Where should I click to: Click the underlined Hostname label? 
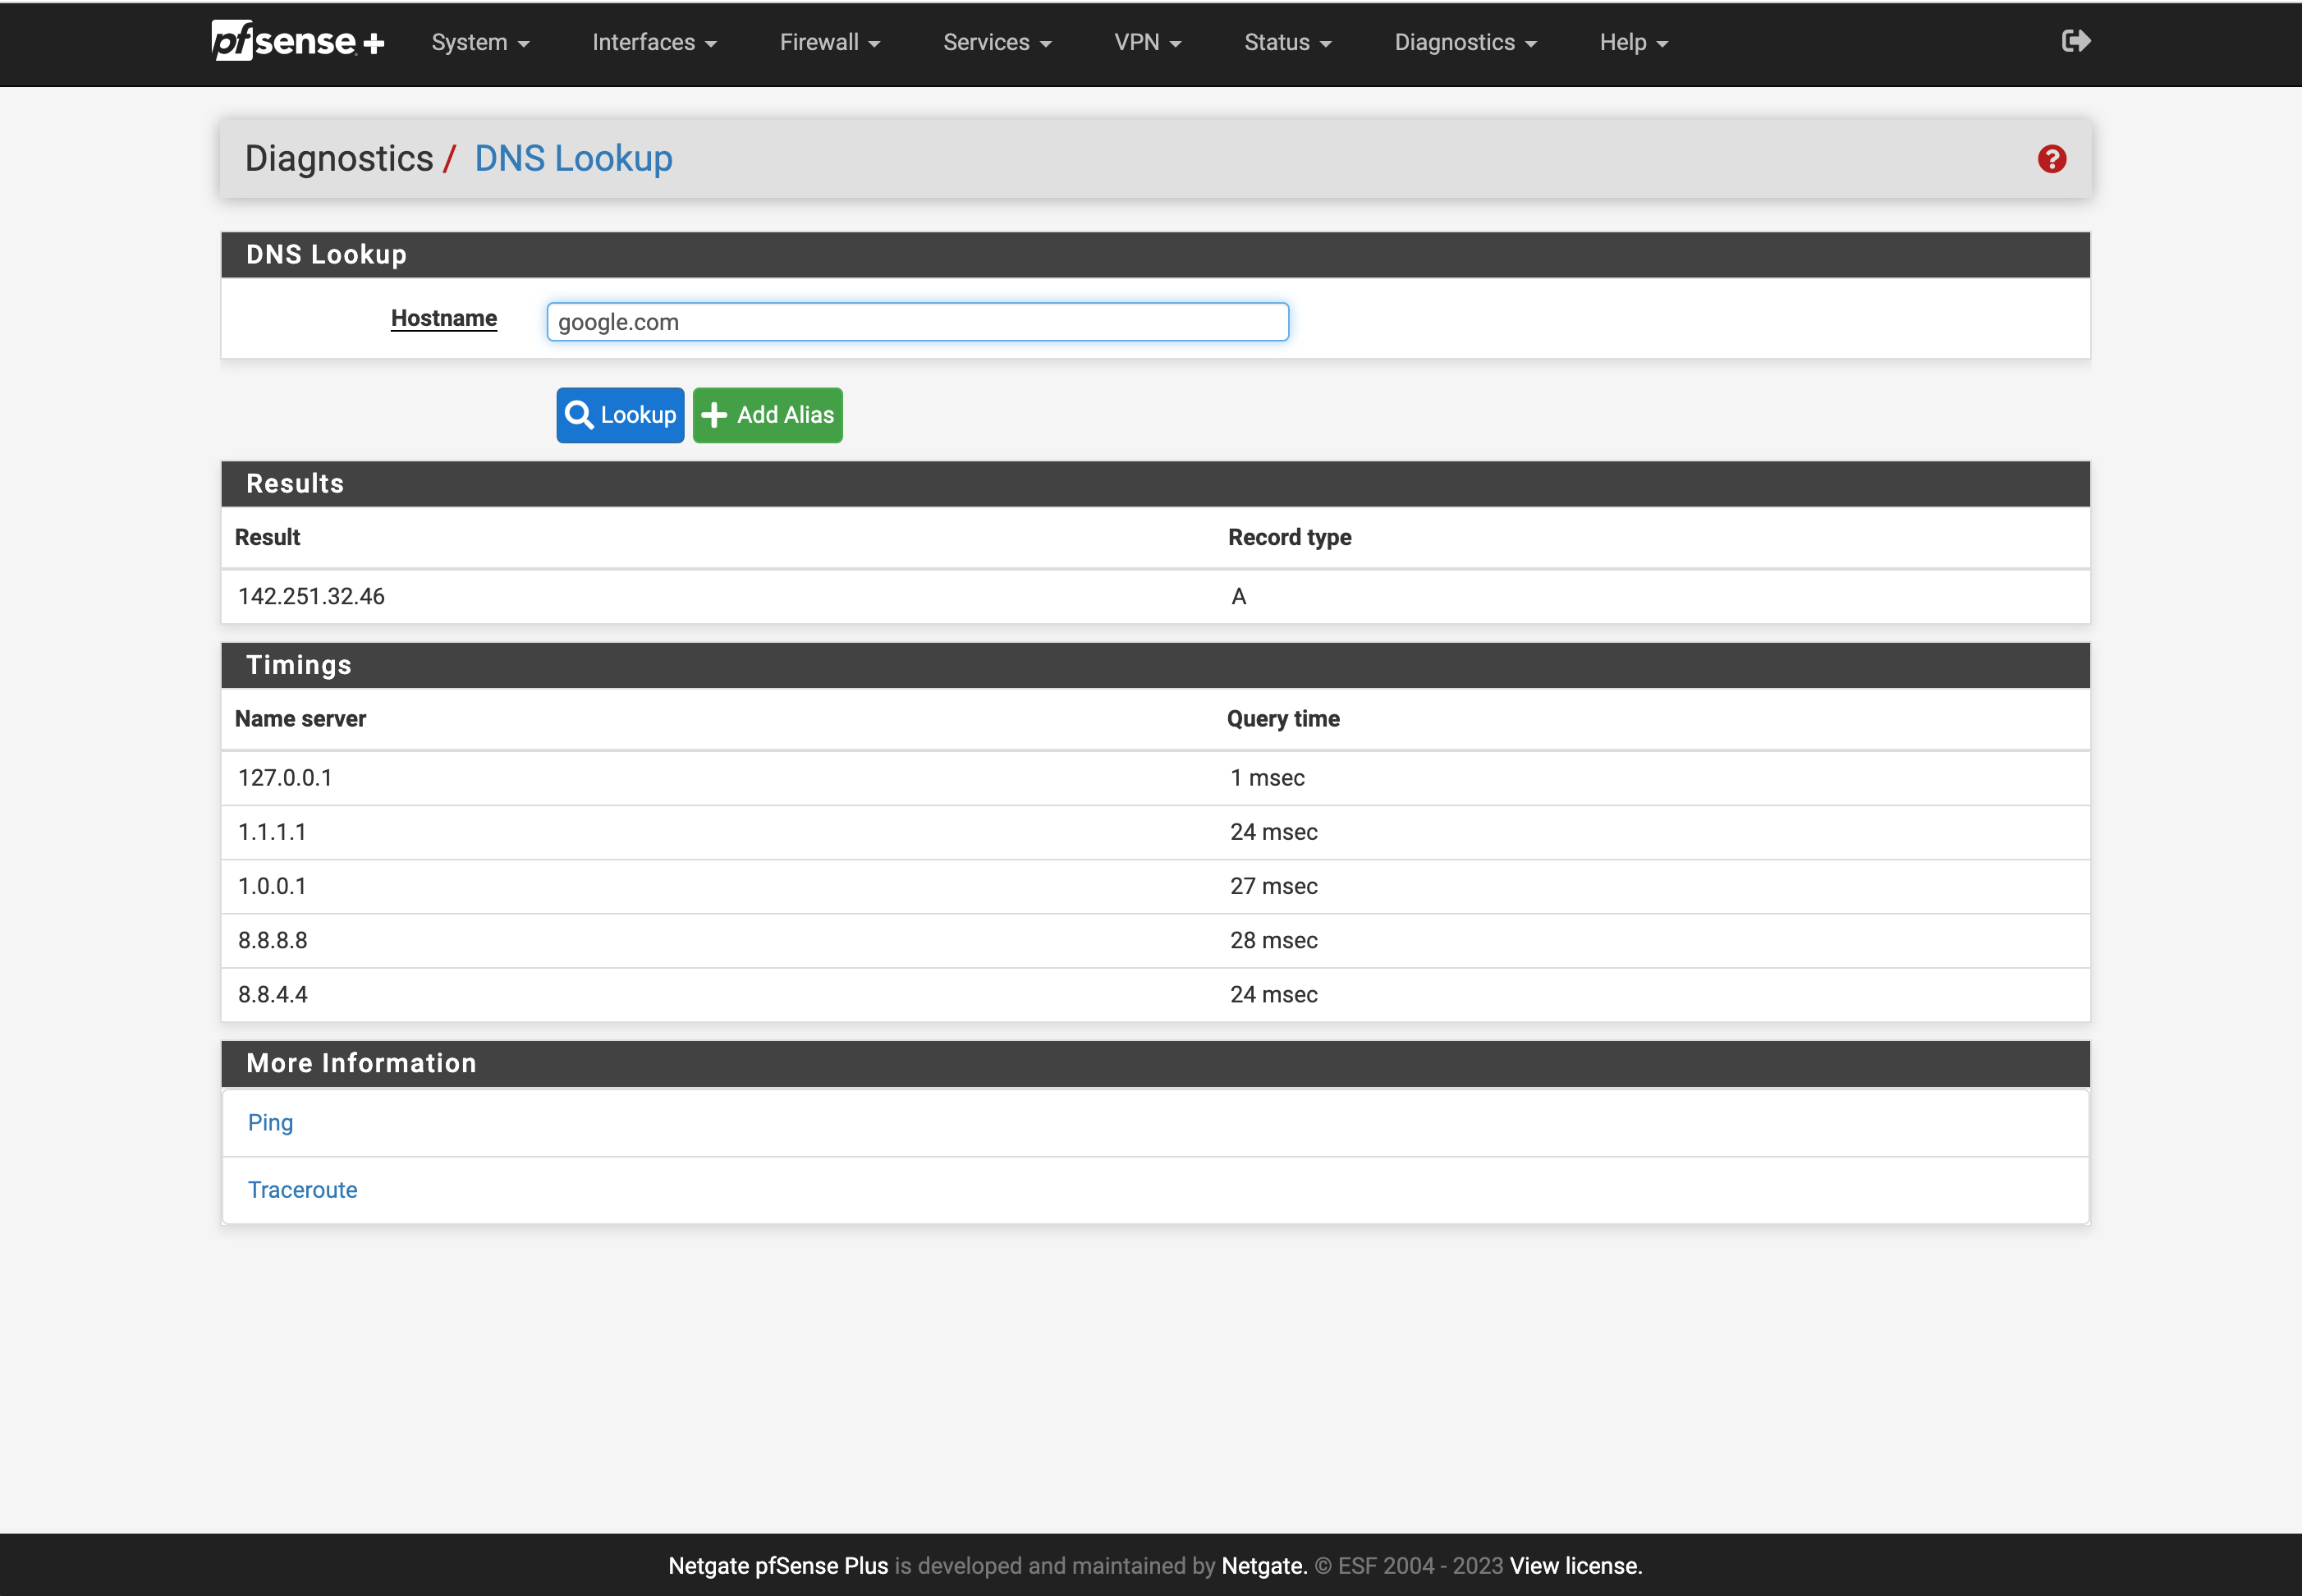coord(444,318)
